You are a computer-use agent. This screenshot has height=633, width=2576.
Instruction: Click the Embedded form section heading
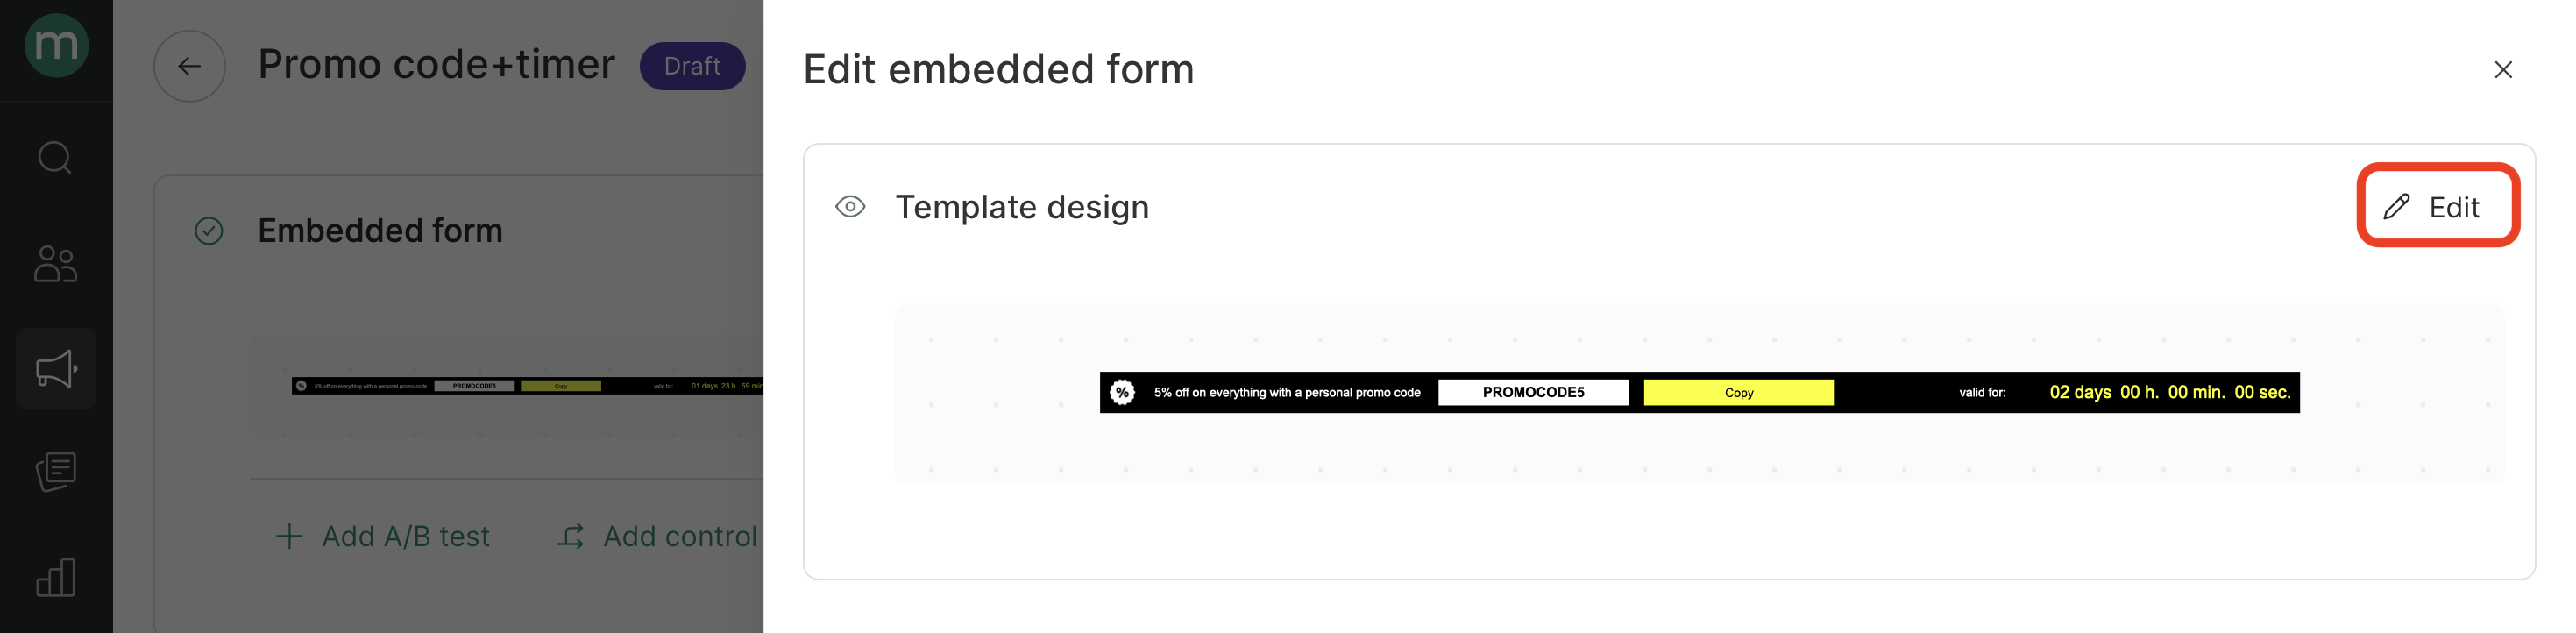[x=380, y=231]
